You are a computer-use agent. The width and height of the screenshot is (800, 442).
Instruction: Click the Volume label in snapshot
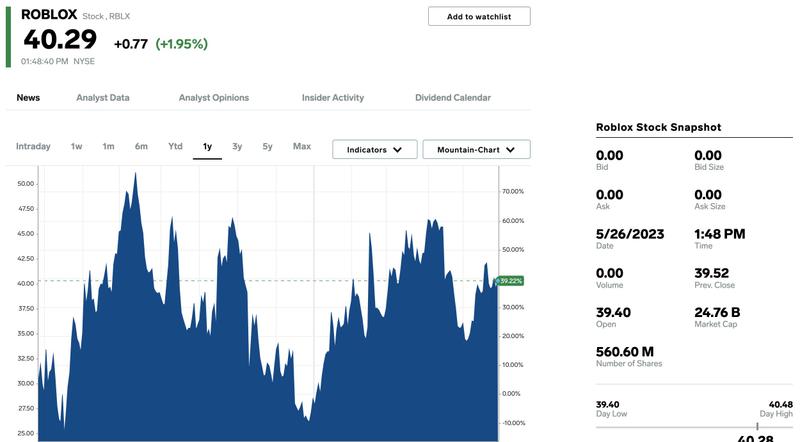[x=610, y=285]
